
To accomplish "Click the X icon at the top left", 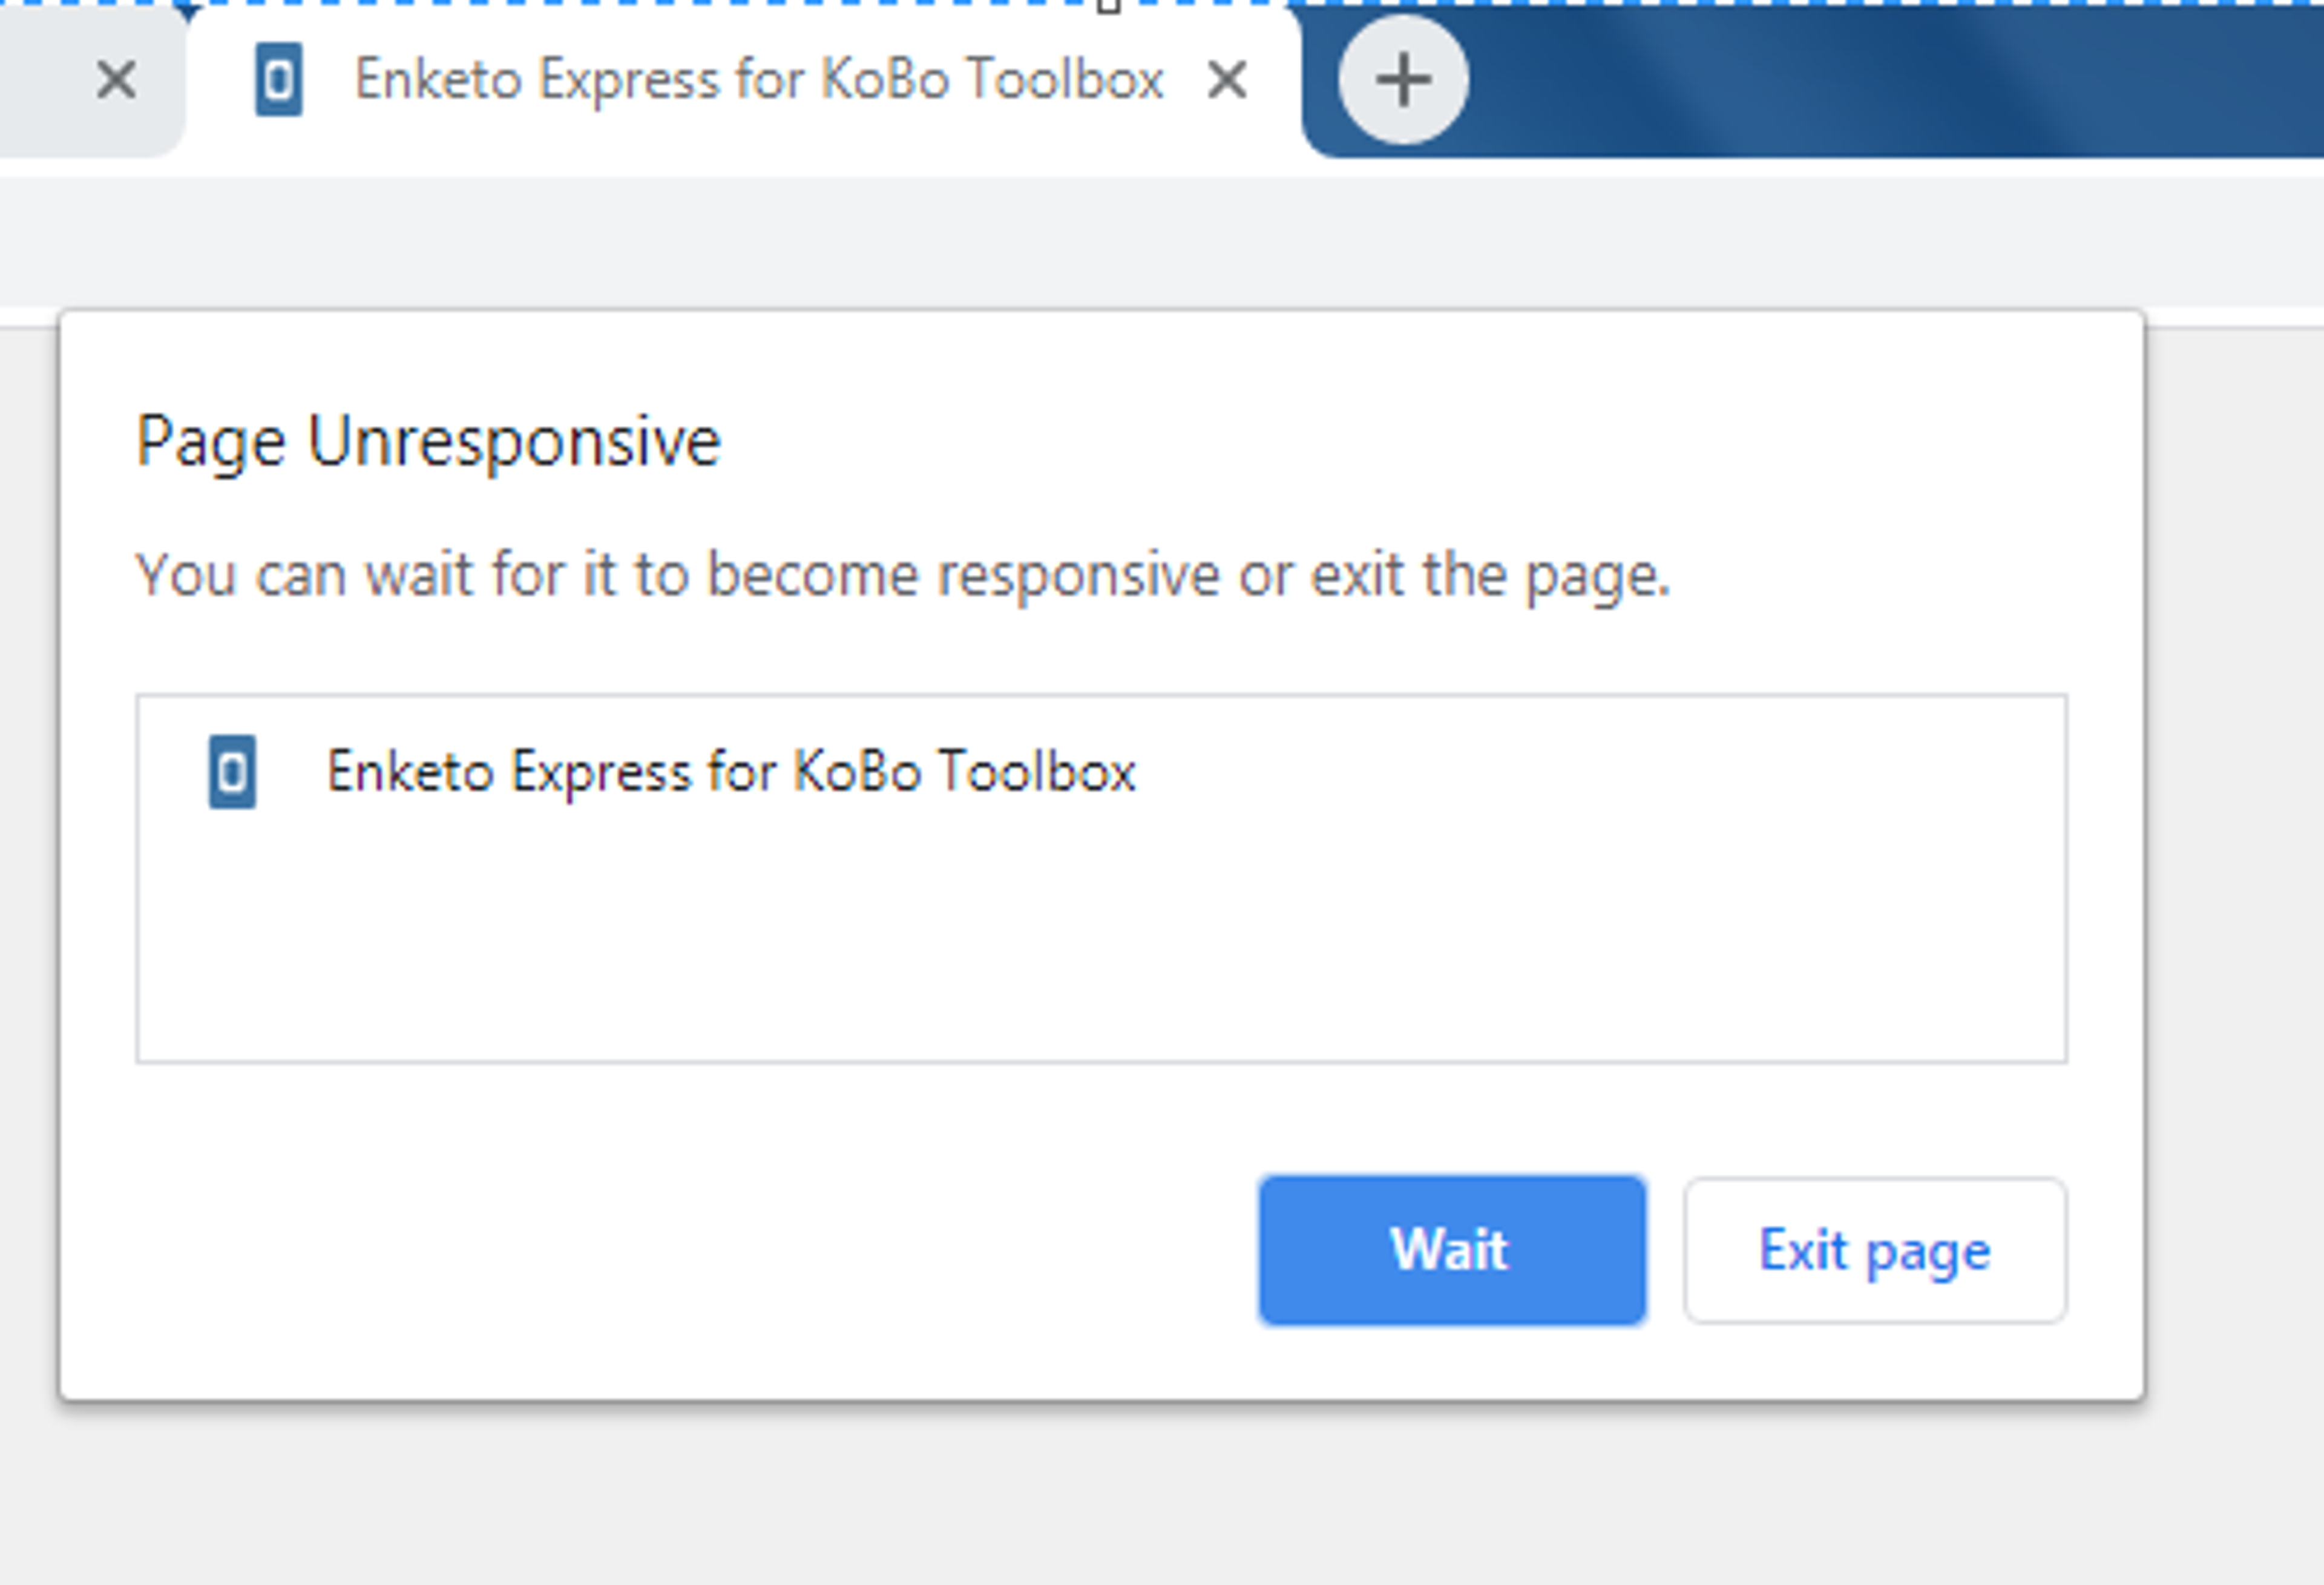I will tap(115, 80).
